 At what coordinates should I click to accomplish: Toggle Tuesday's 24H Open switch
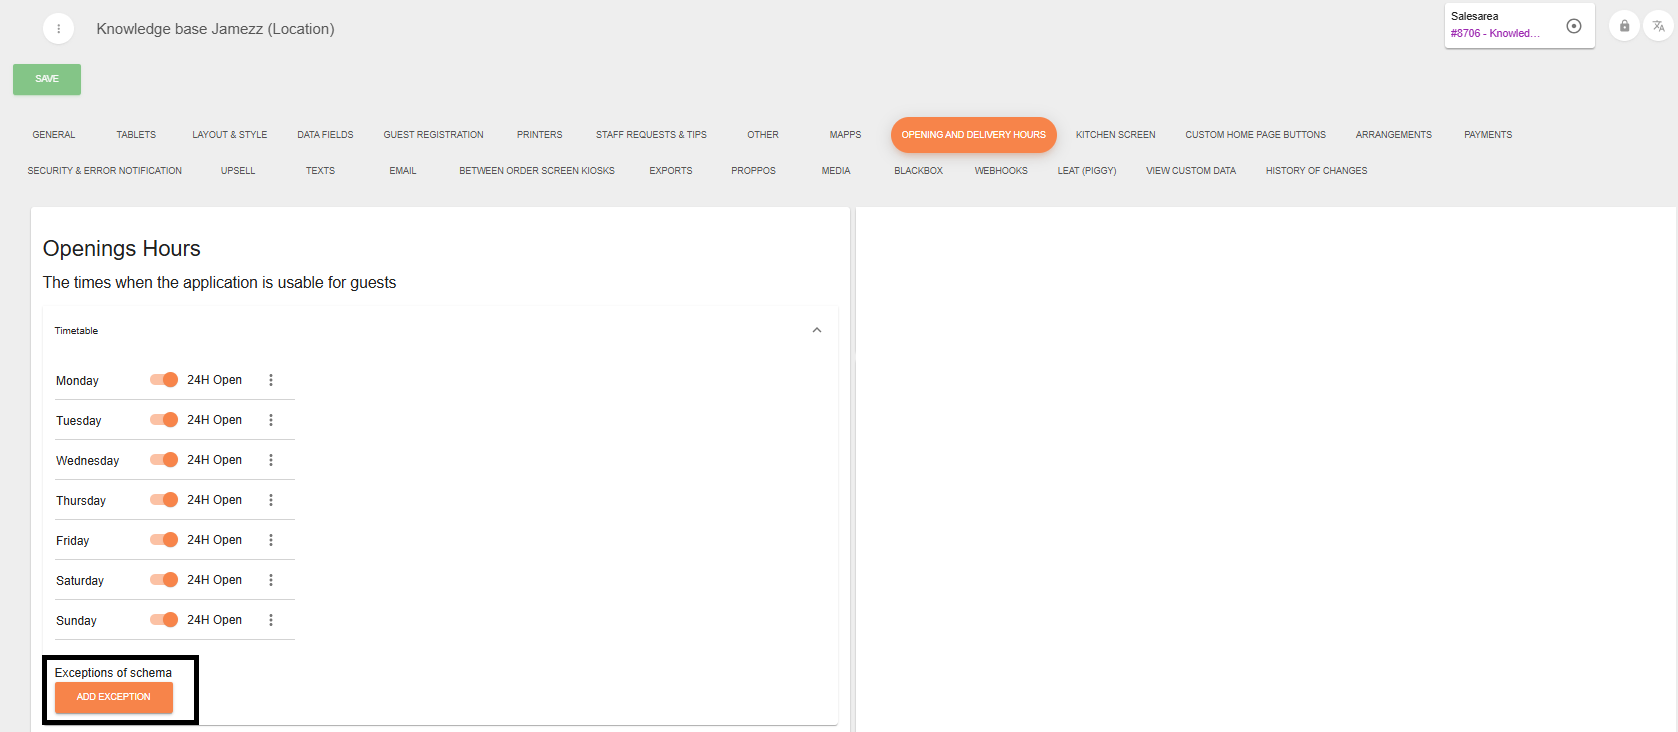pyautogui.click(x=164, y=420)
